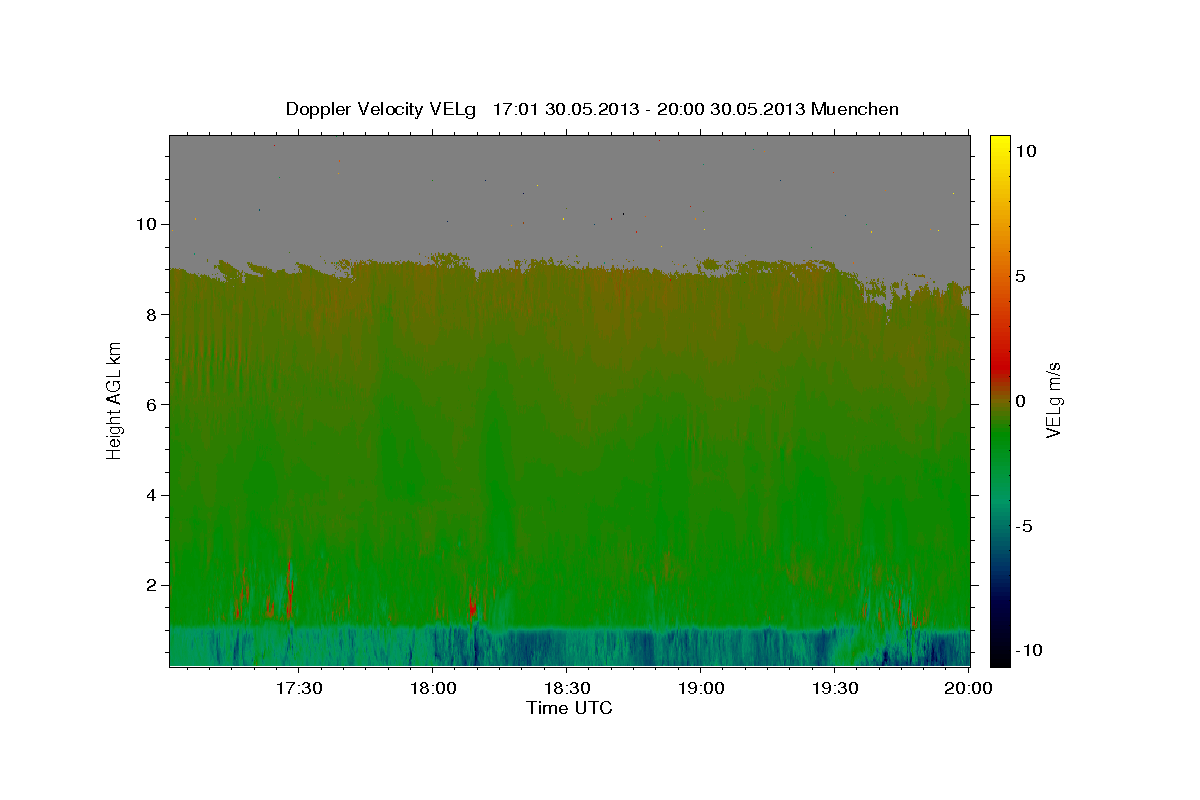
Task: Click the colorbar value -5
Action: coord(1023,526)
